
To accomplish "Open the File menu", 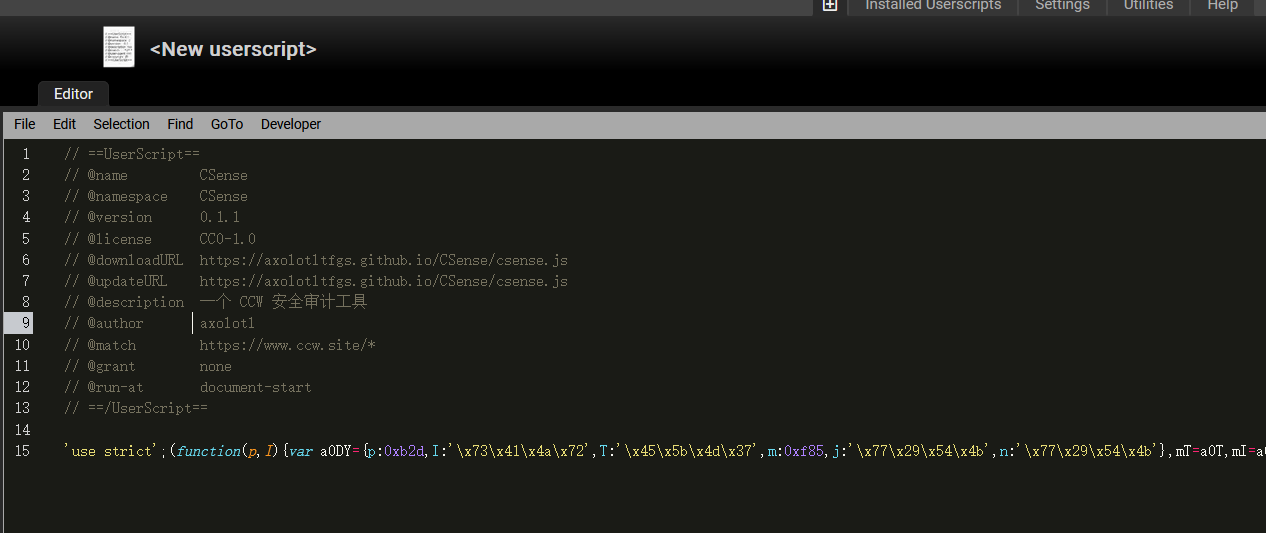I will (25, 124).
